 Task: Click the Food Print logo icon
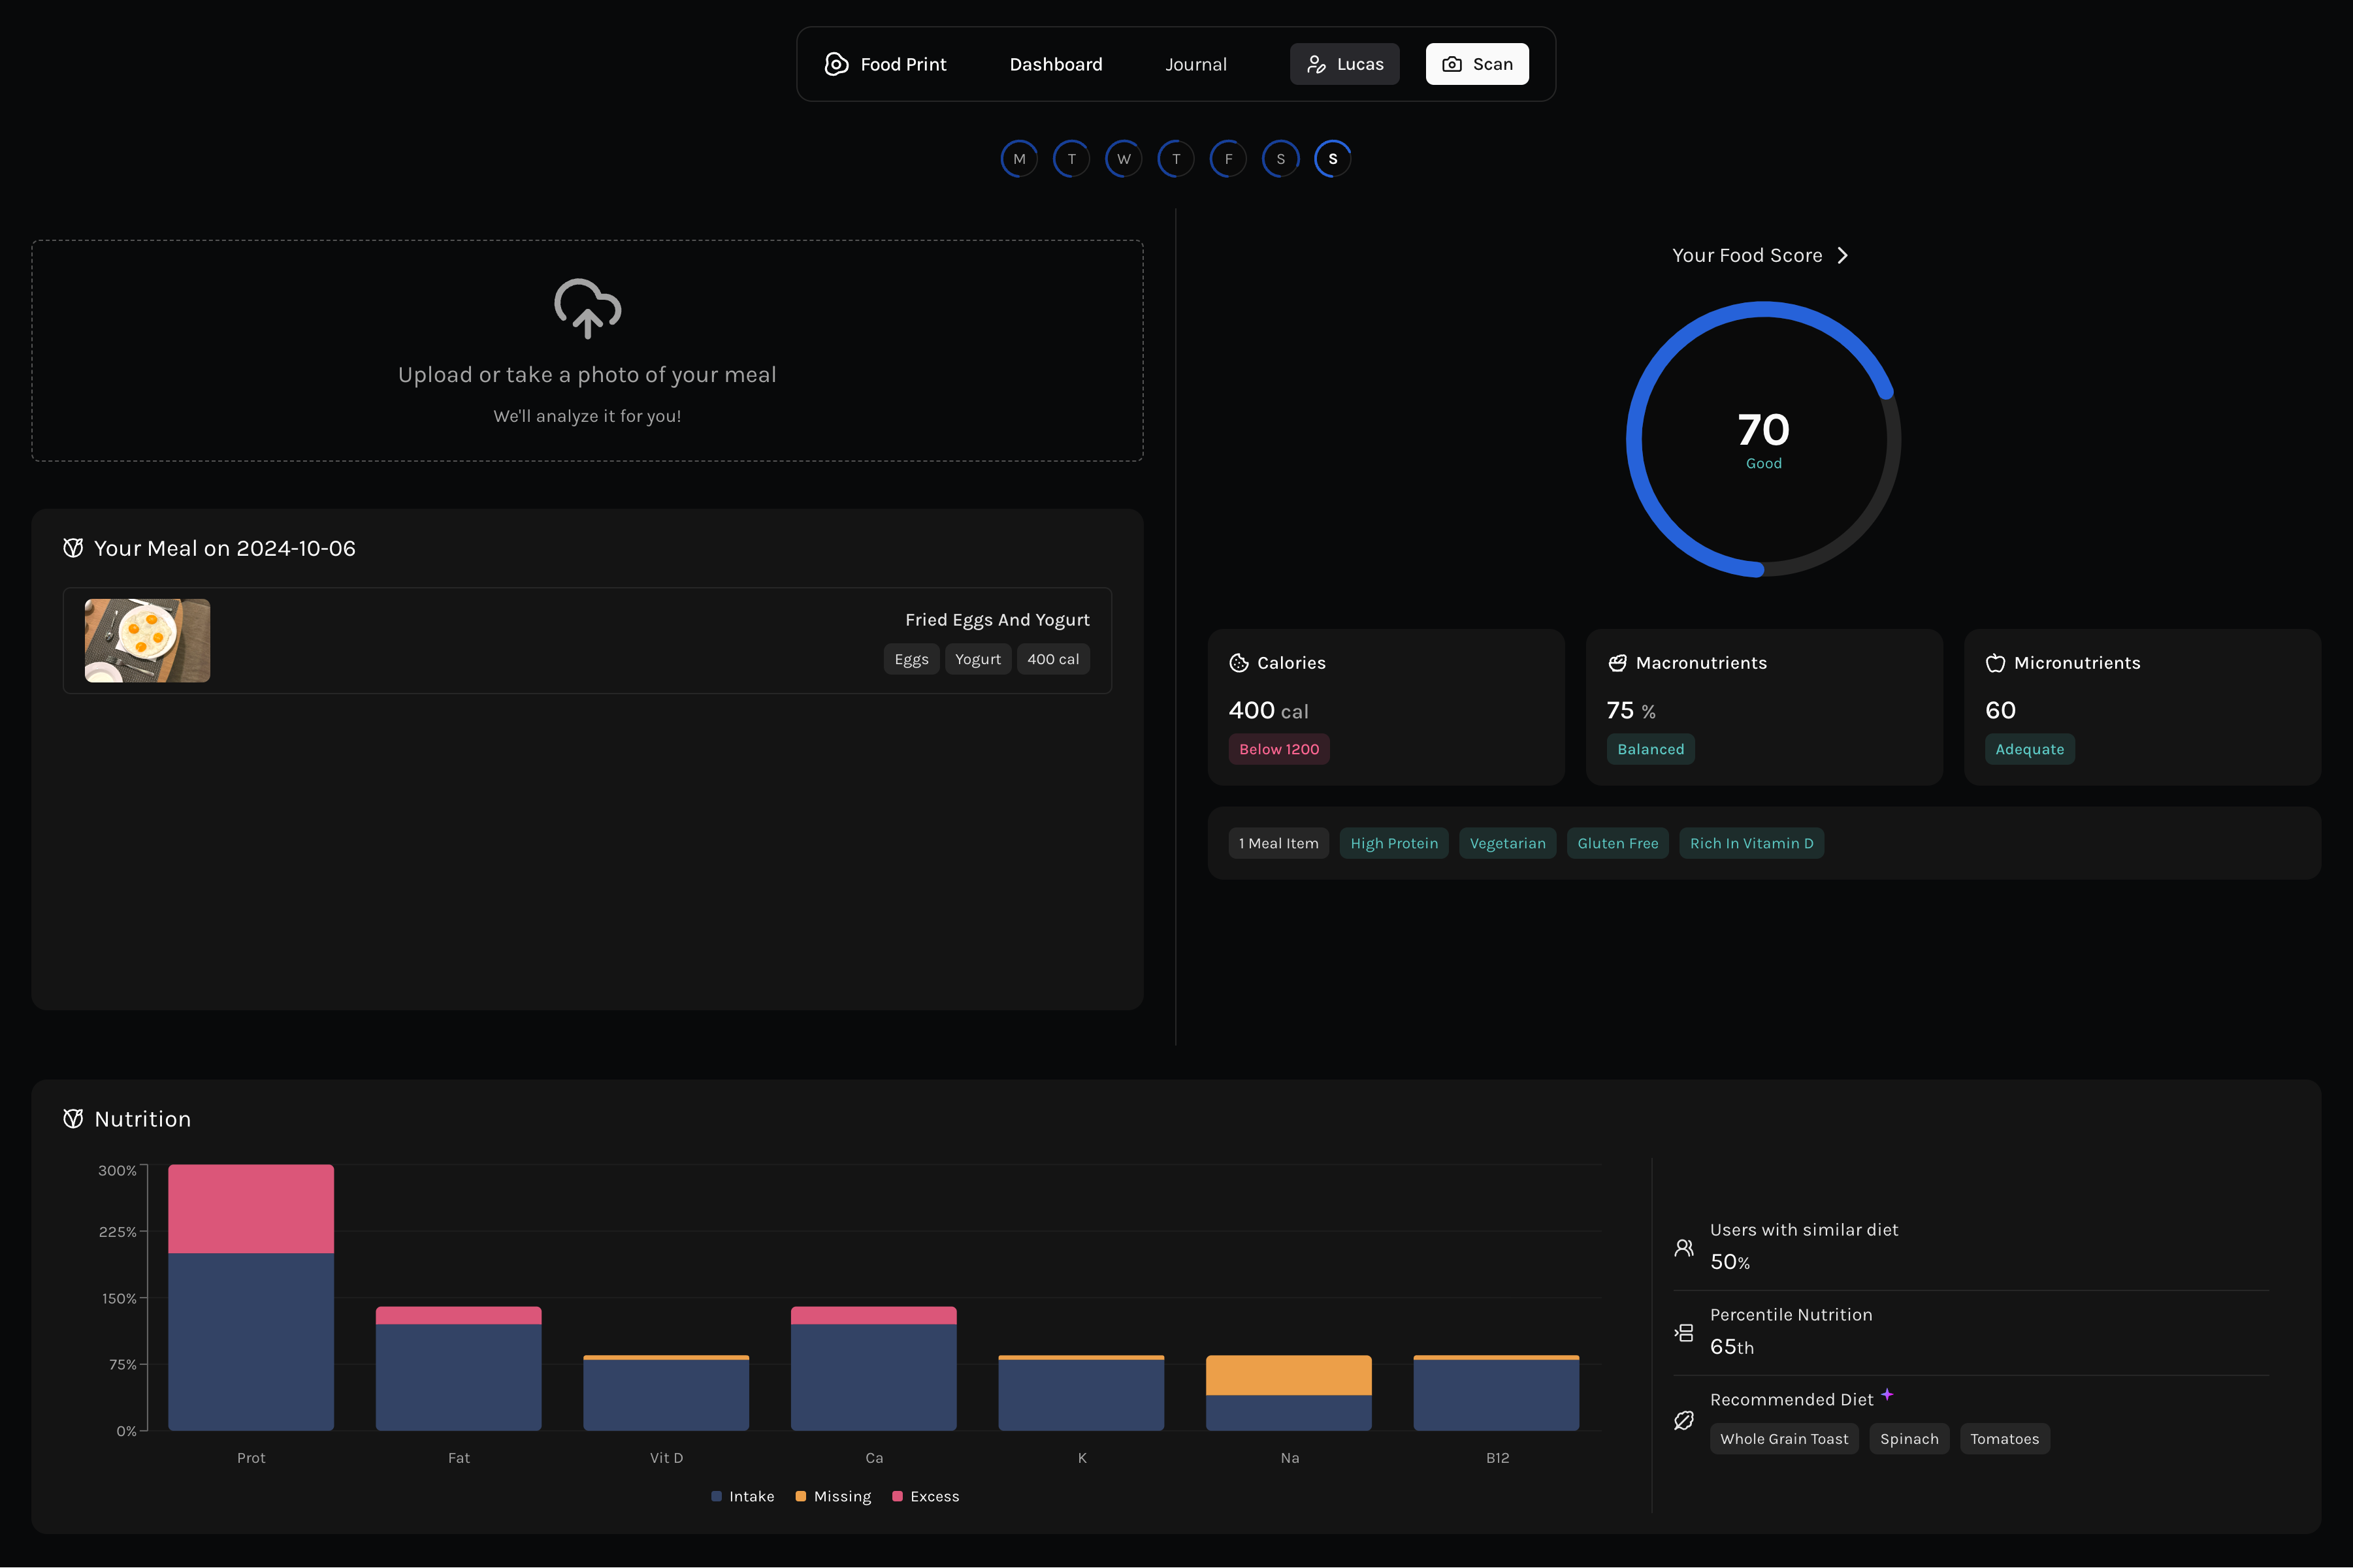coord(836,64)
